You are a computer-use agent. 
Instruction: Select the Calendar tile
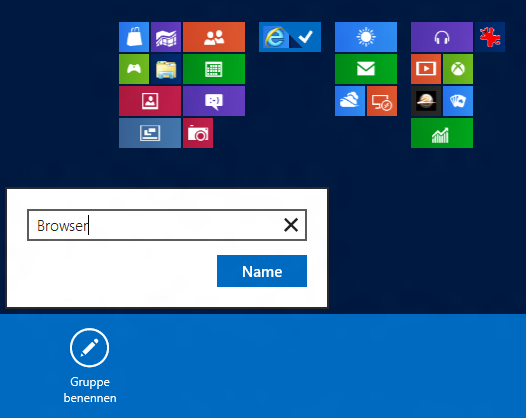pos(214,69)
